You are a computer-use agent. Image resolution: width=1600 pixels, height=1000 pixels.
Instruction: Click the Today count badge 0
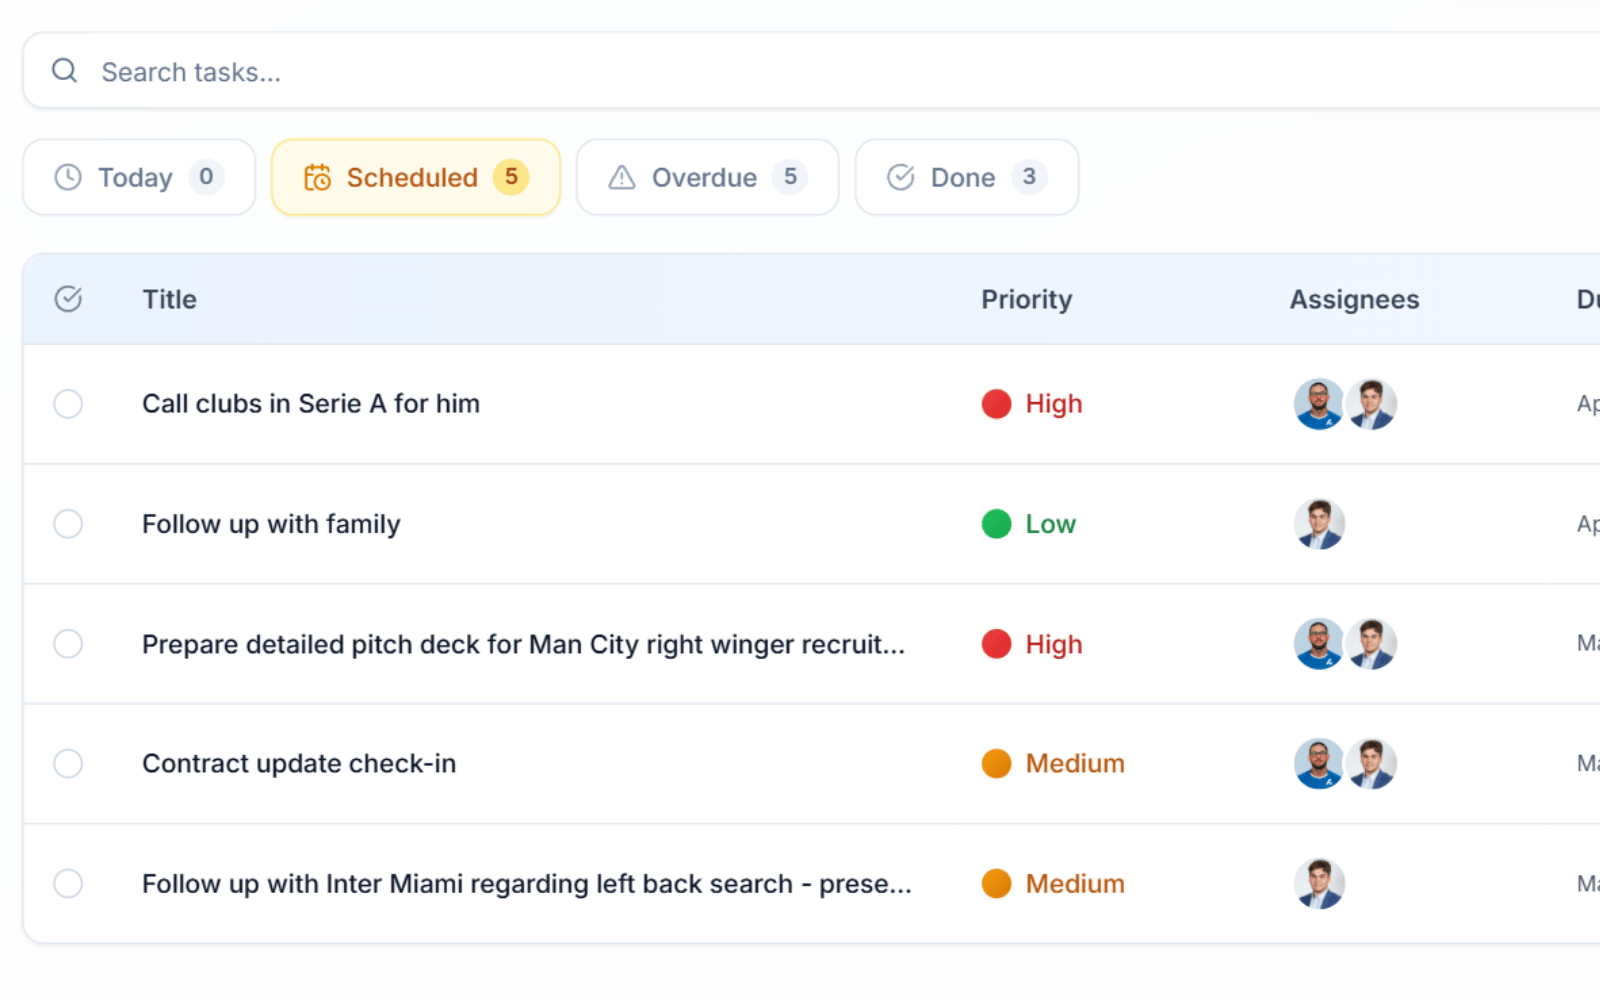[206, 177]
